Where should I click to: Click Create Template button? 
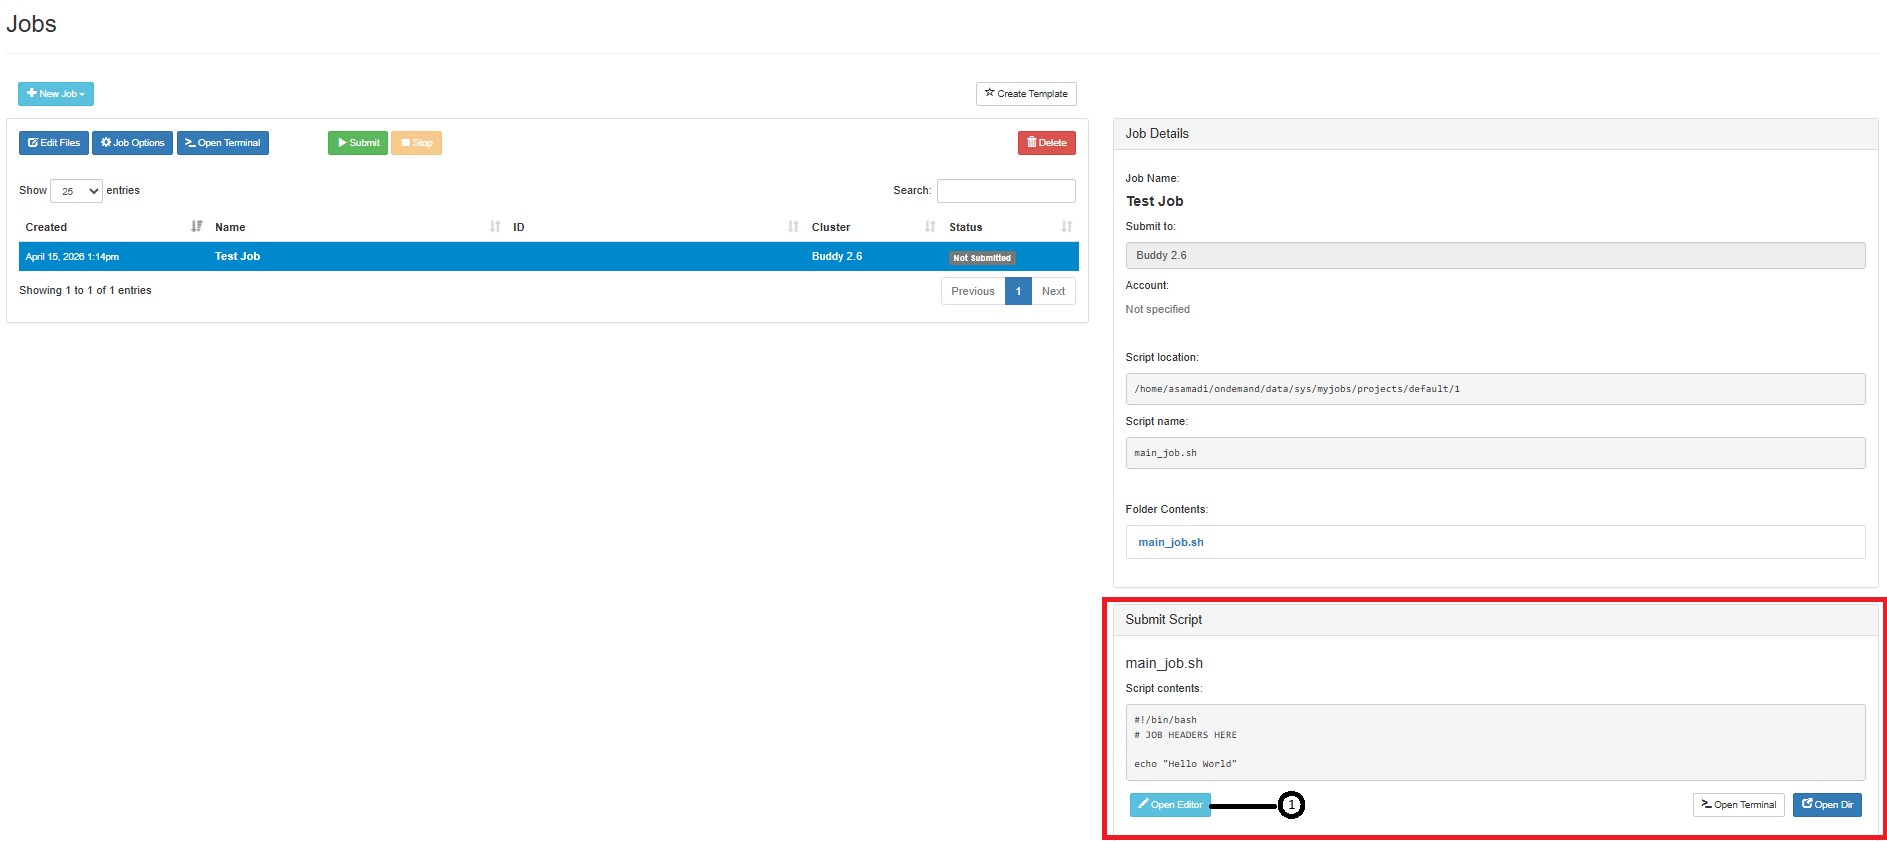click(1026, 94)
